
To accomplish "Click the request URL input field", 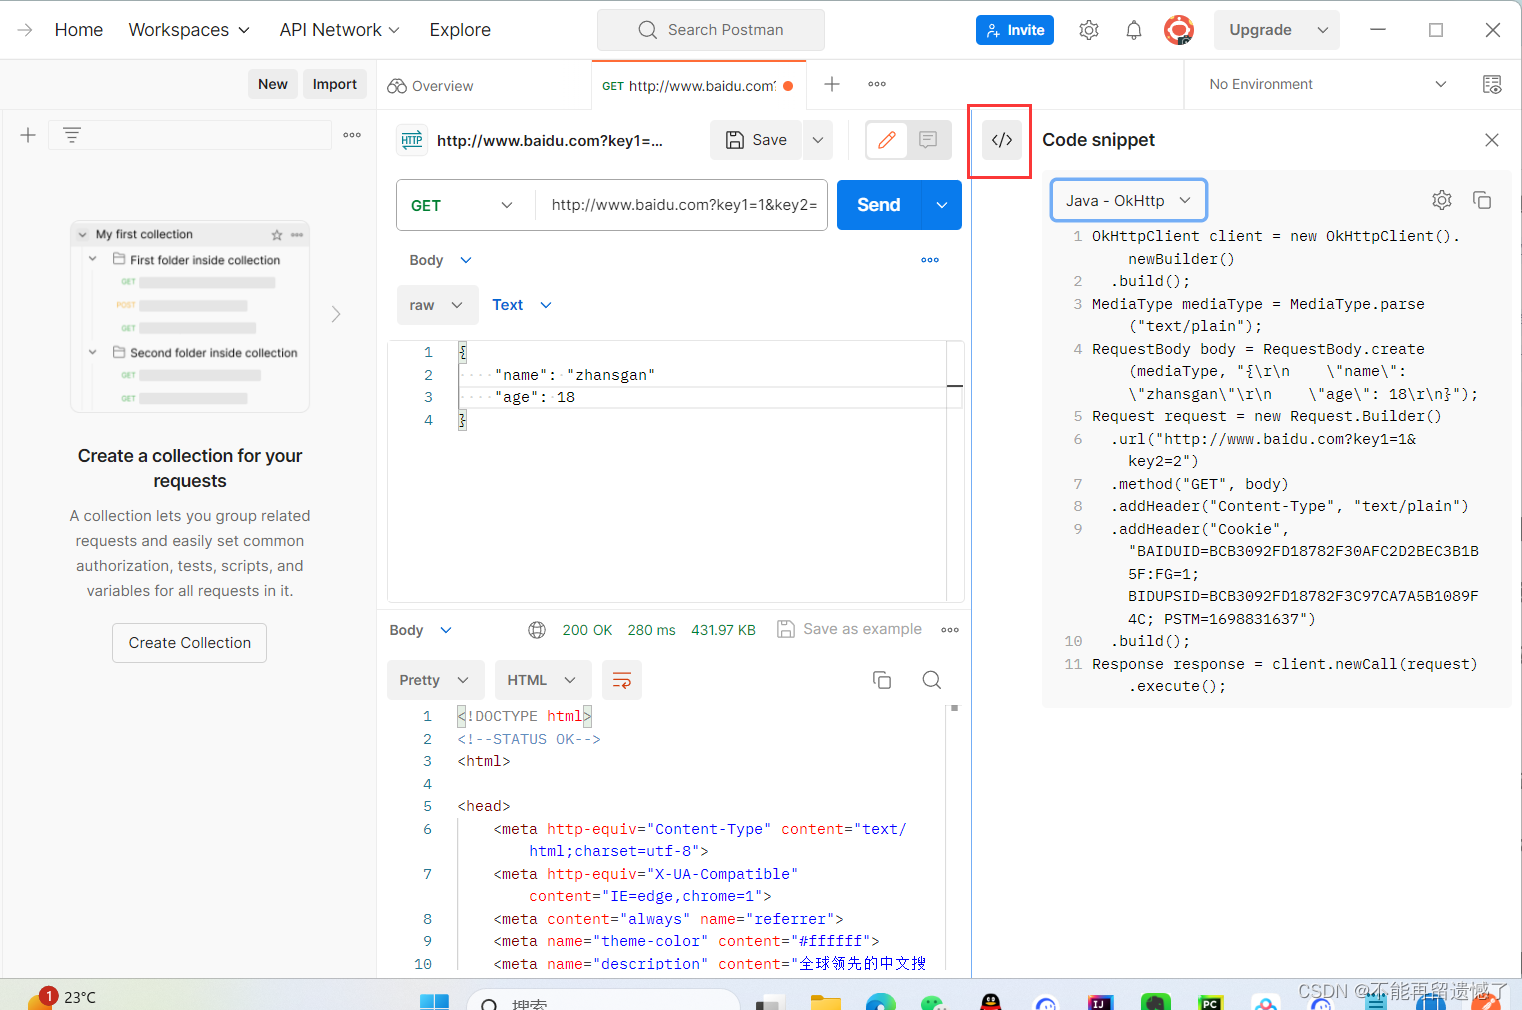I will (683, 205).
